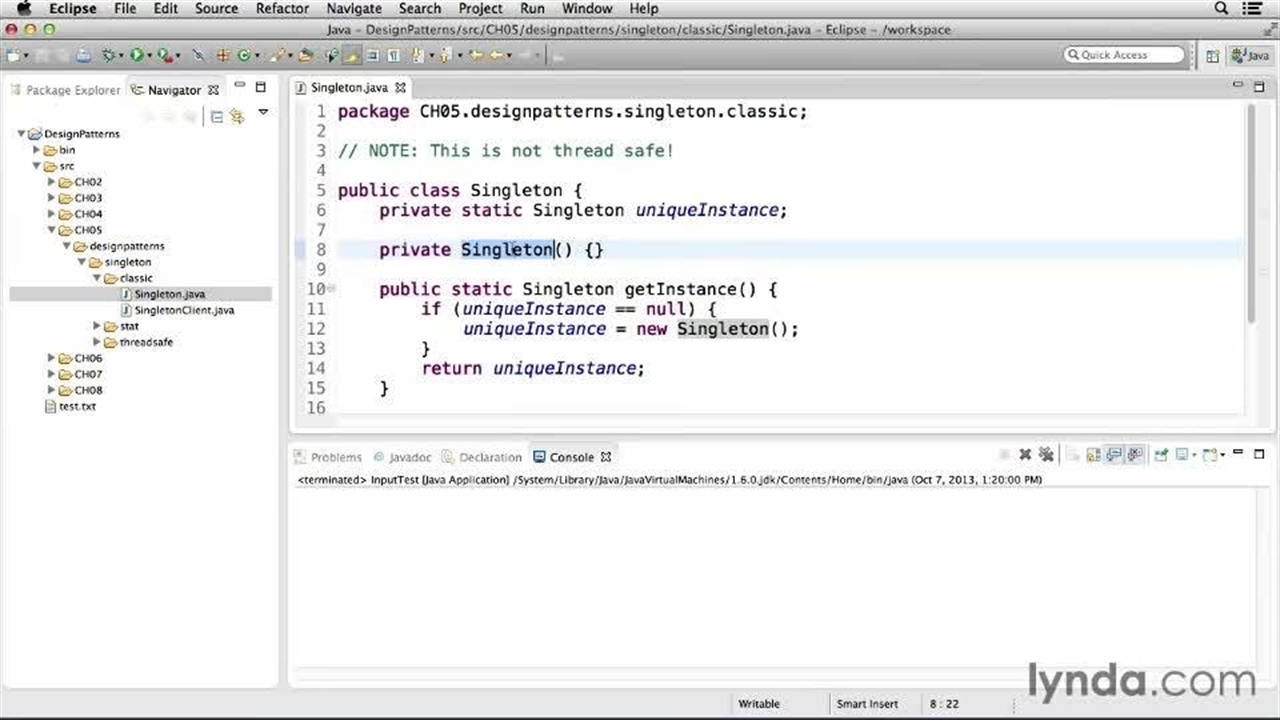Click the Apple menu icon
The height and width of the screenshot is (720, 1280).
point(23,8)
